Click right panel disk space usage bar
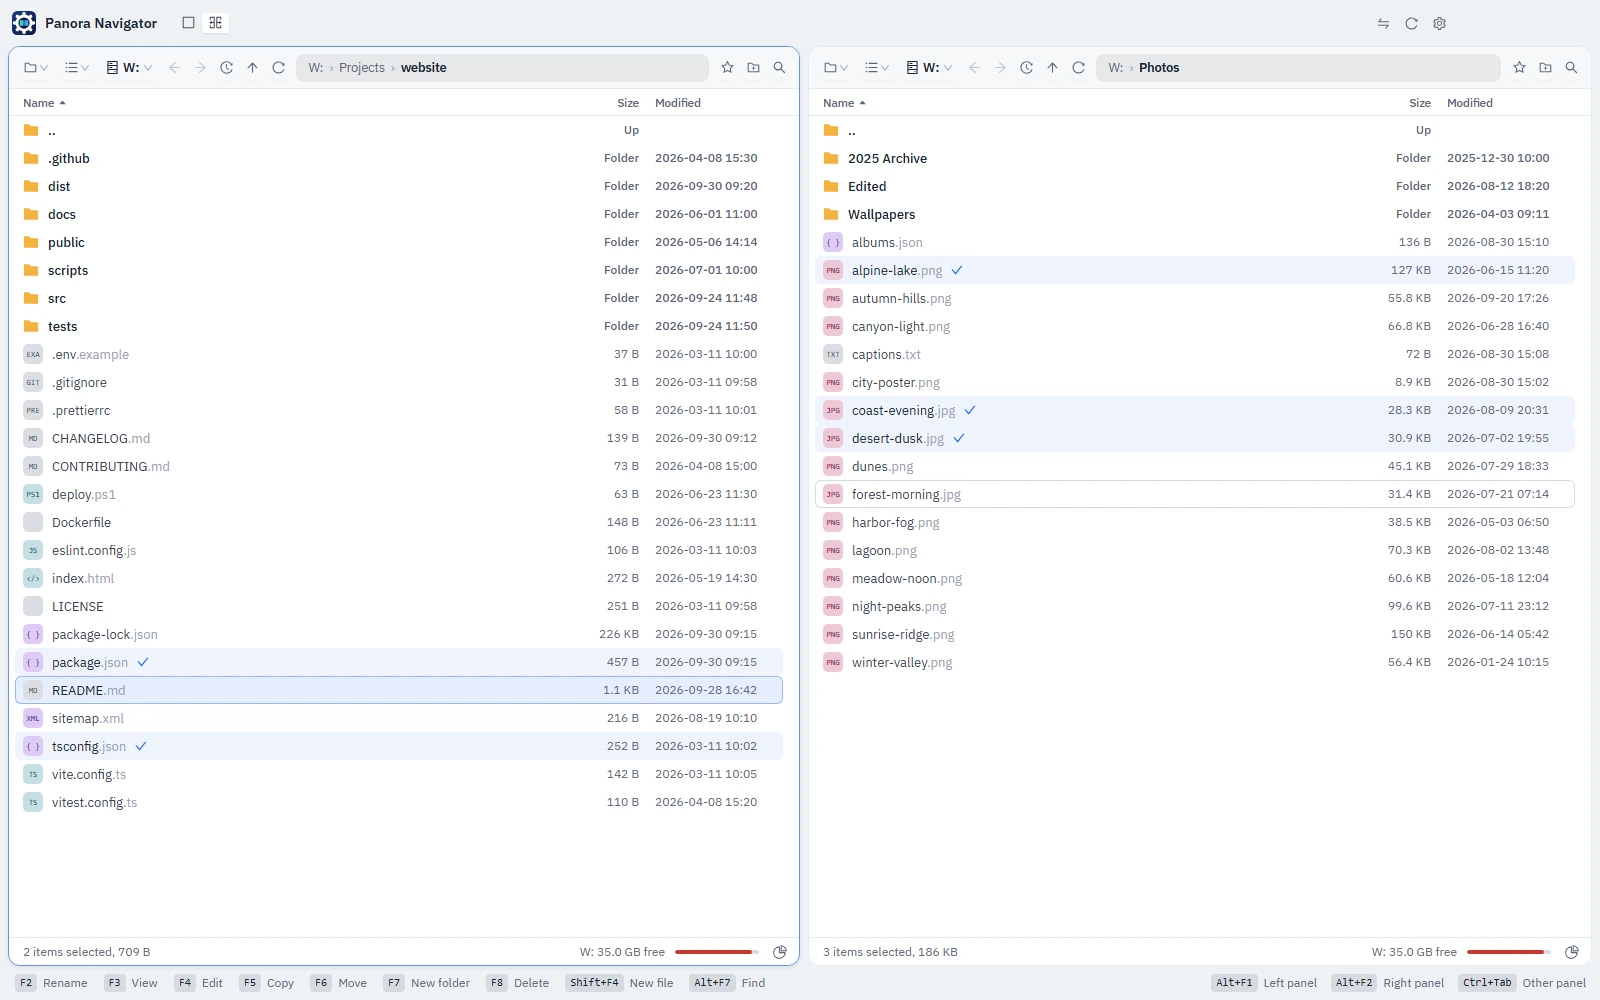Viewport: 1600px width, 1000px height. 1508,952
